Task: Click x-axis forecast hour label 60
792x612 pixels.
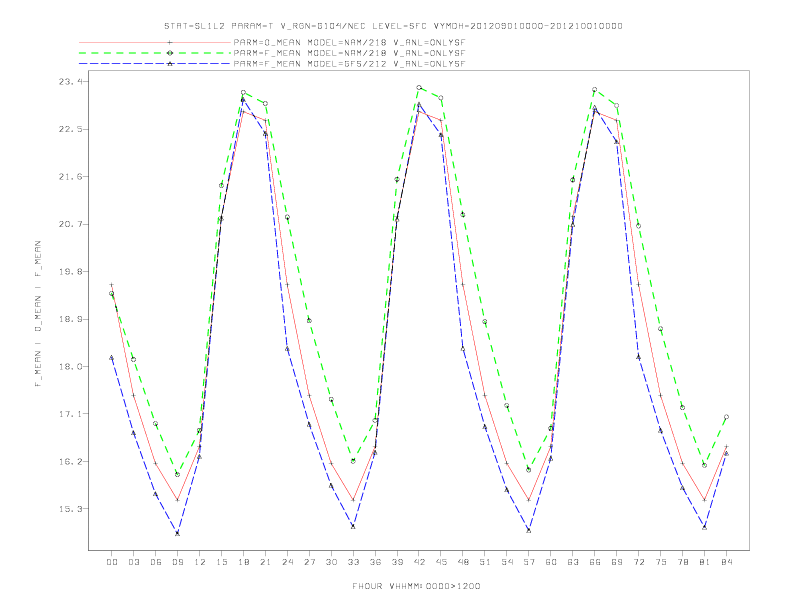Action: pos(551,562)
